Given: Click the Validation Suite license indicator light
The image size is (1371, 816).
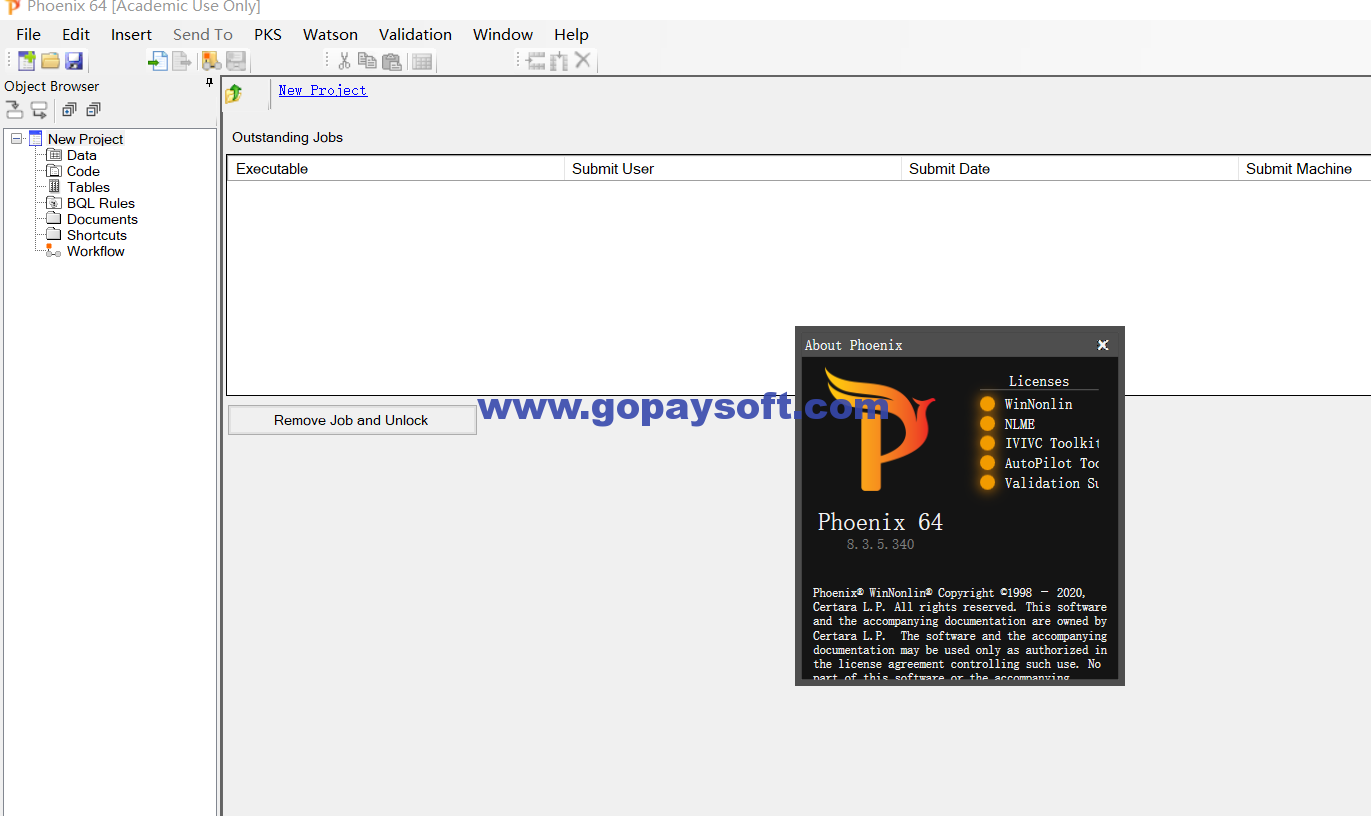Looking at the screenshot, I should coord(988,483).
